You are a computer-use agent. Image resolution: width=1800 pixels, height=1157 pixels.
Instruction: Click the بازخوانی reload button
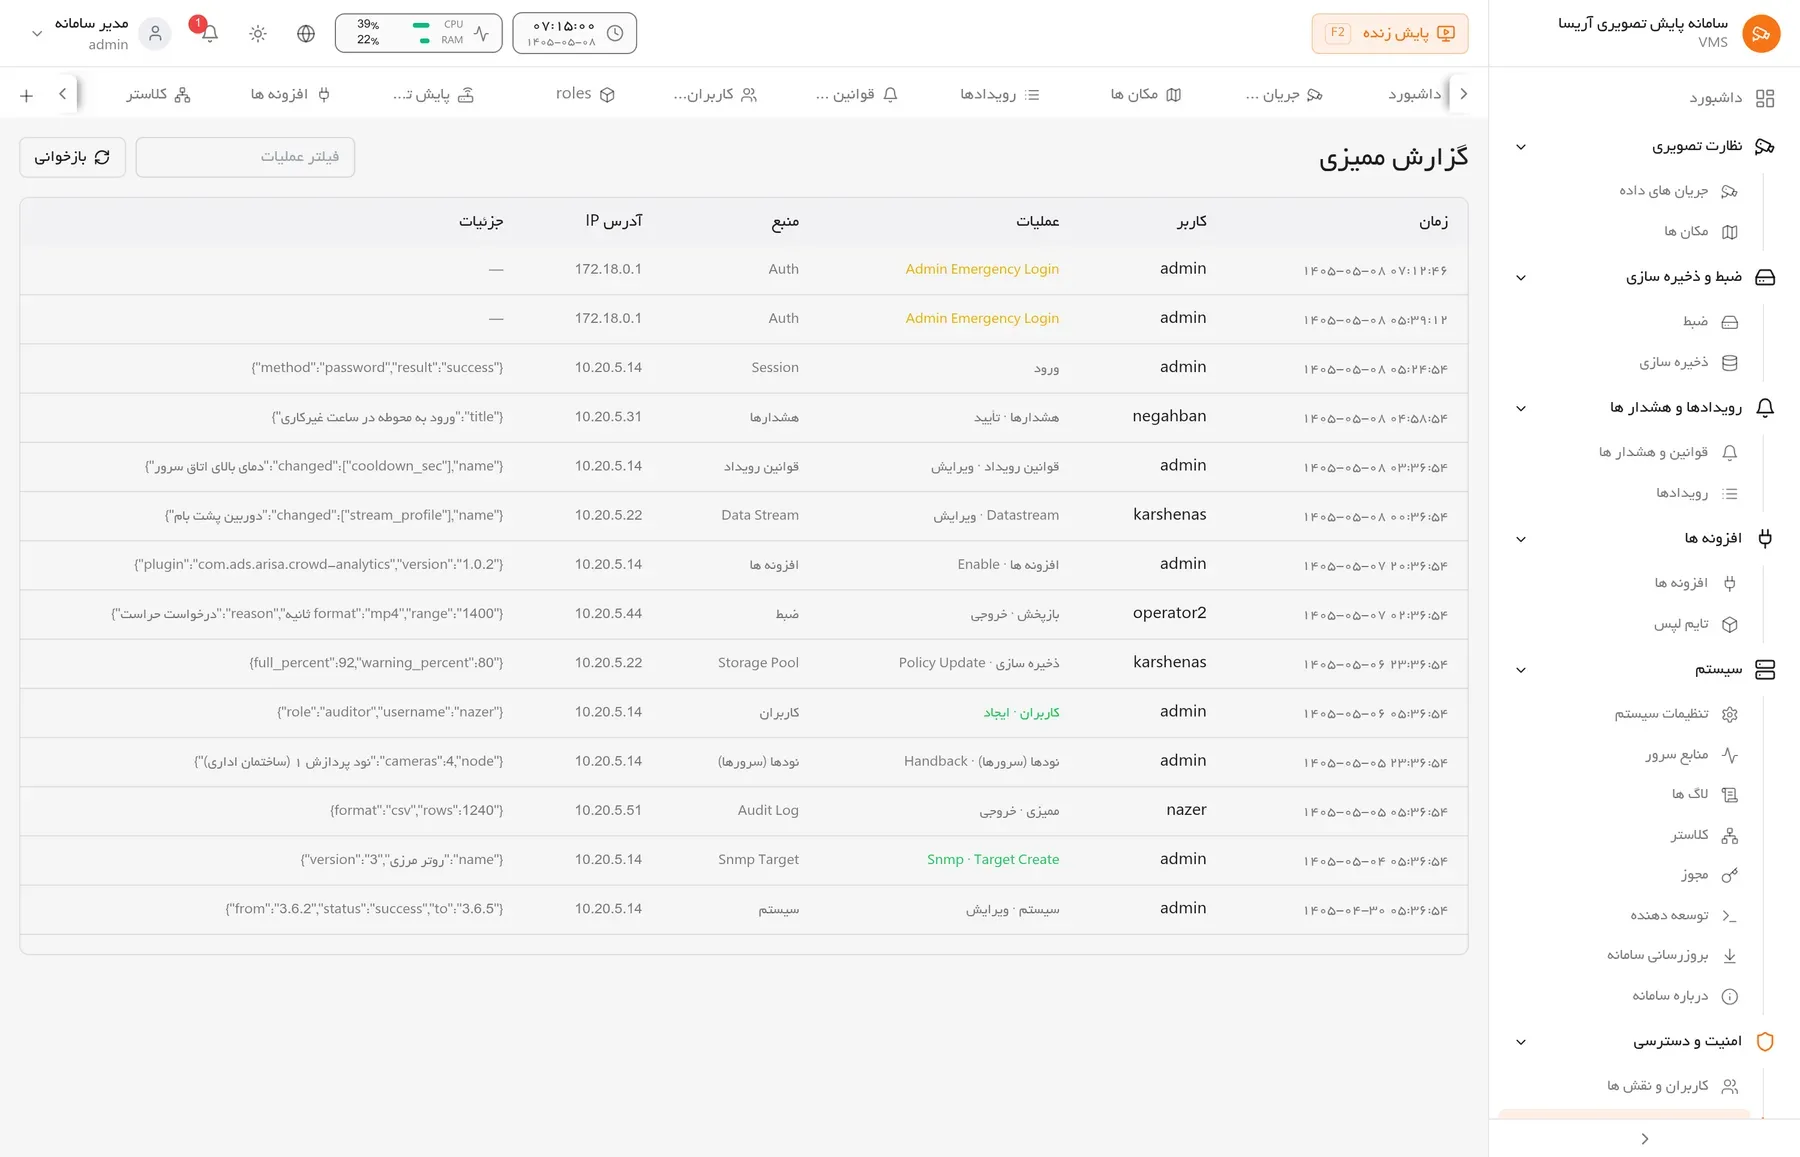coord(73,157)
